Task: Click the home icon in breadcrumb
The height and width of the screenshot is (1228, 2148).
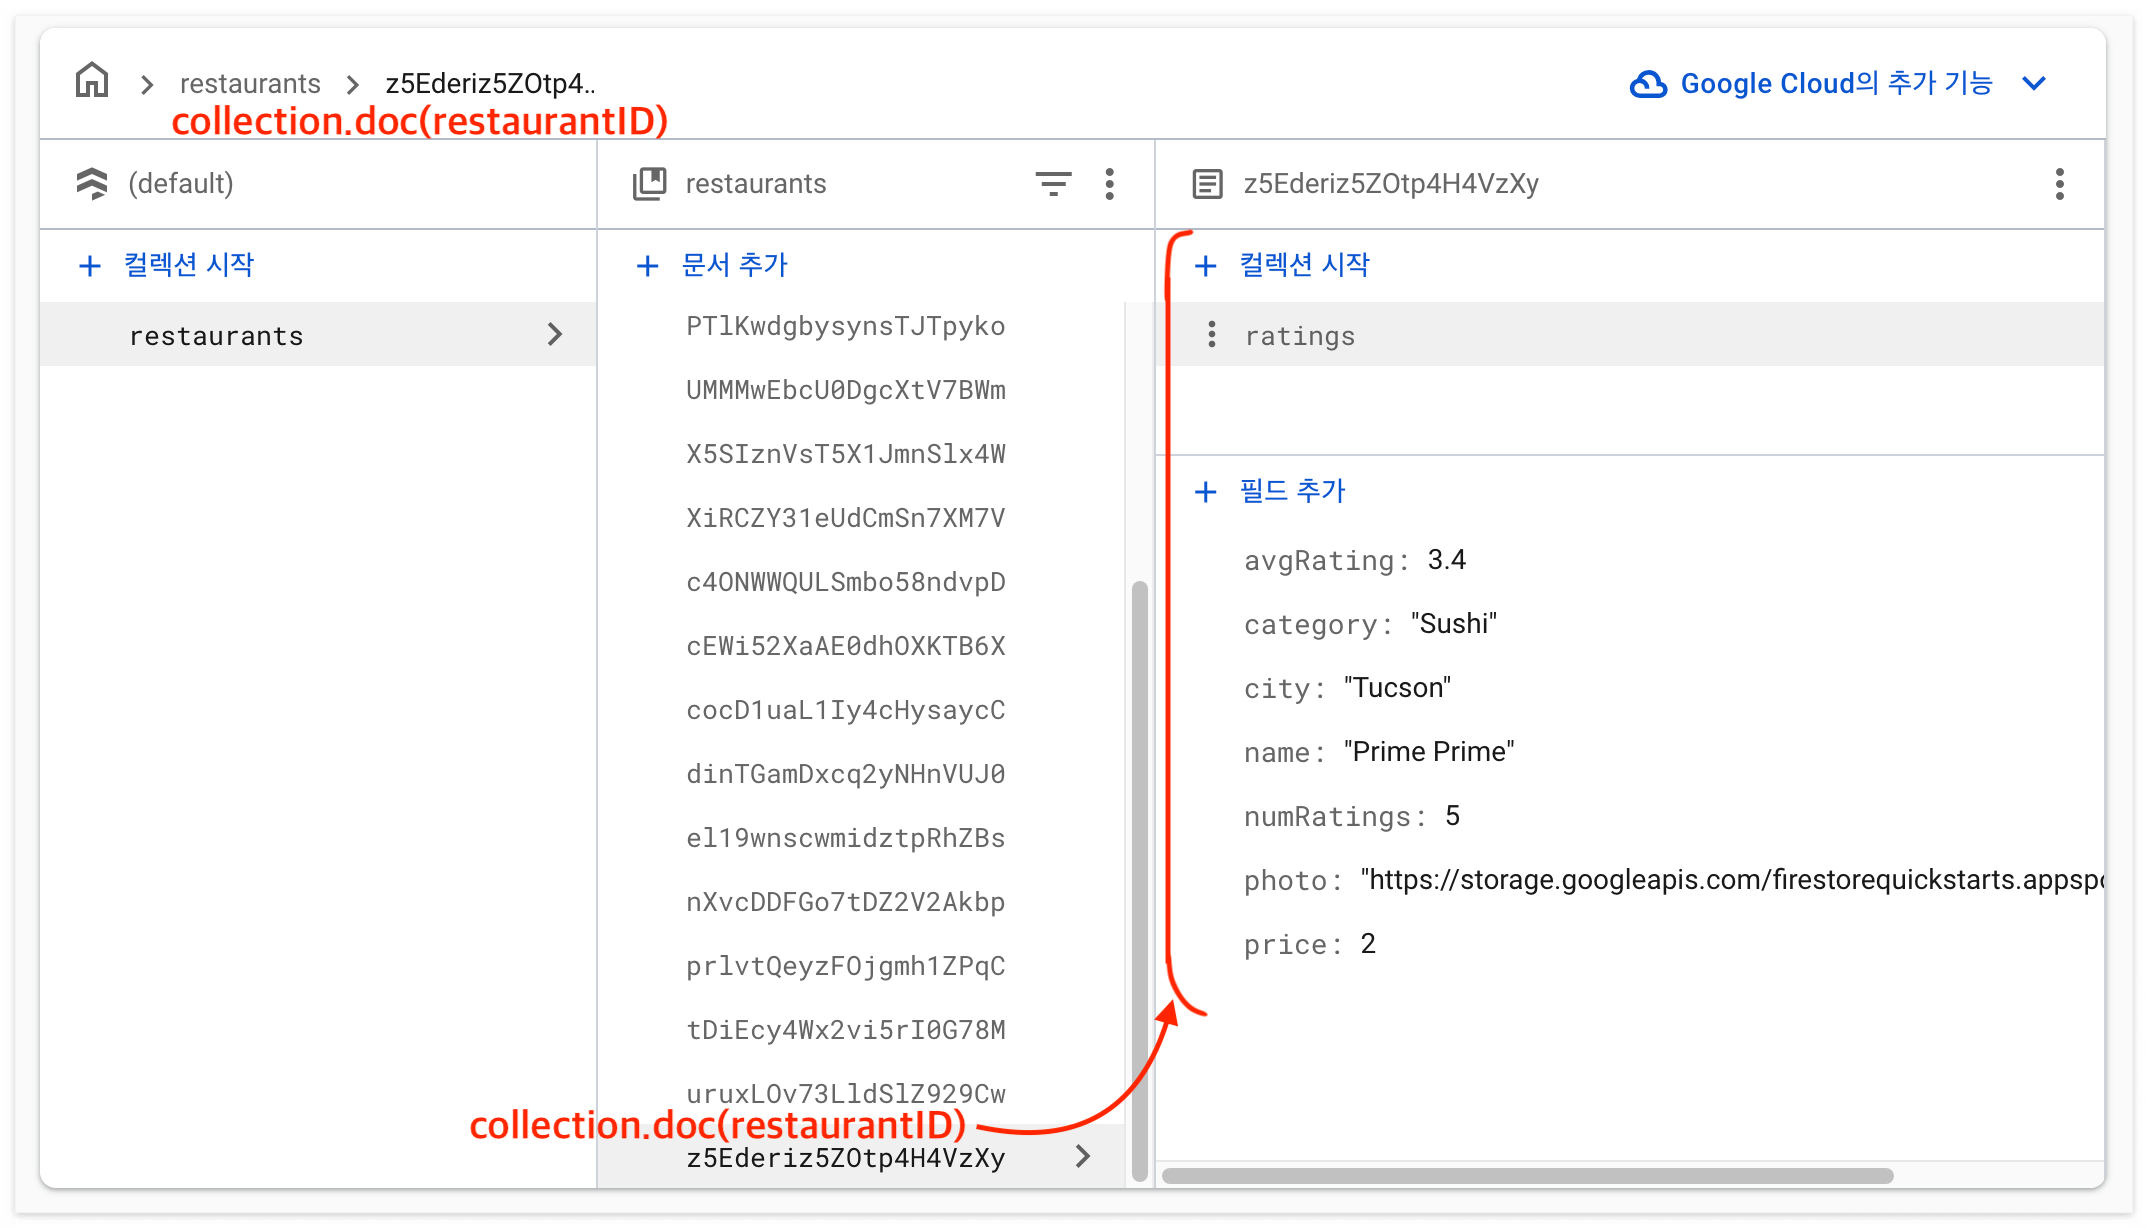Action: [x=92, y=81]
